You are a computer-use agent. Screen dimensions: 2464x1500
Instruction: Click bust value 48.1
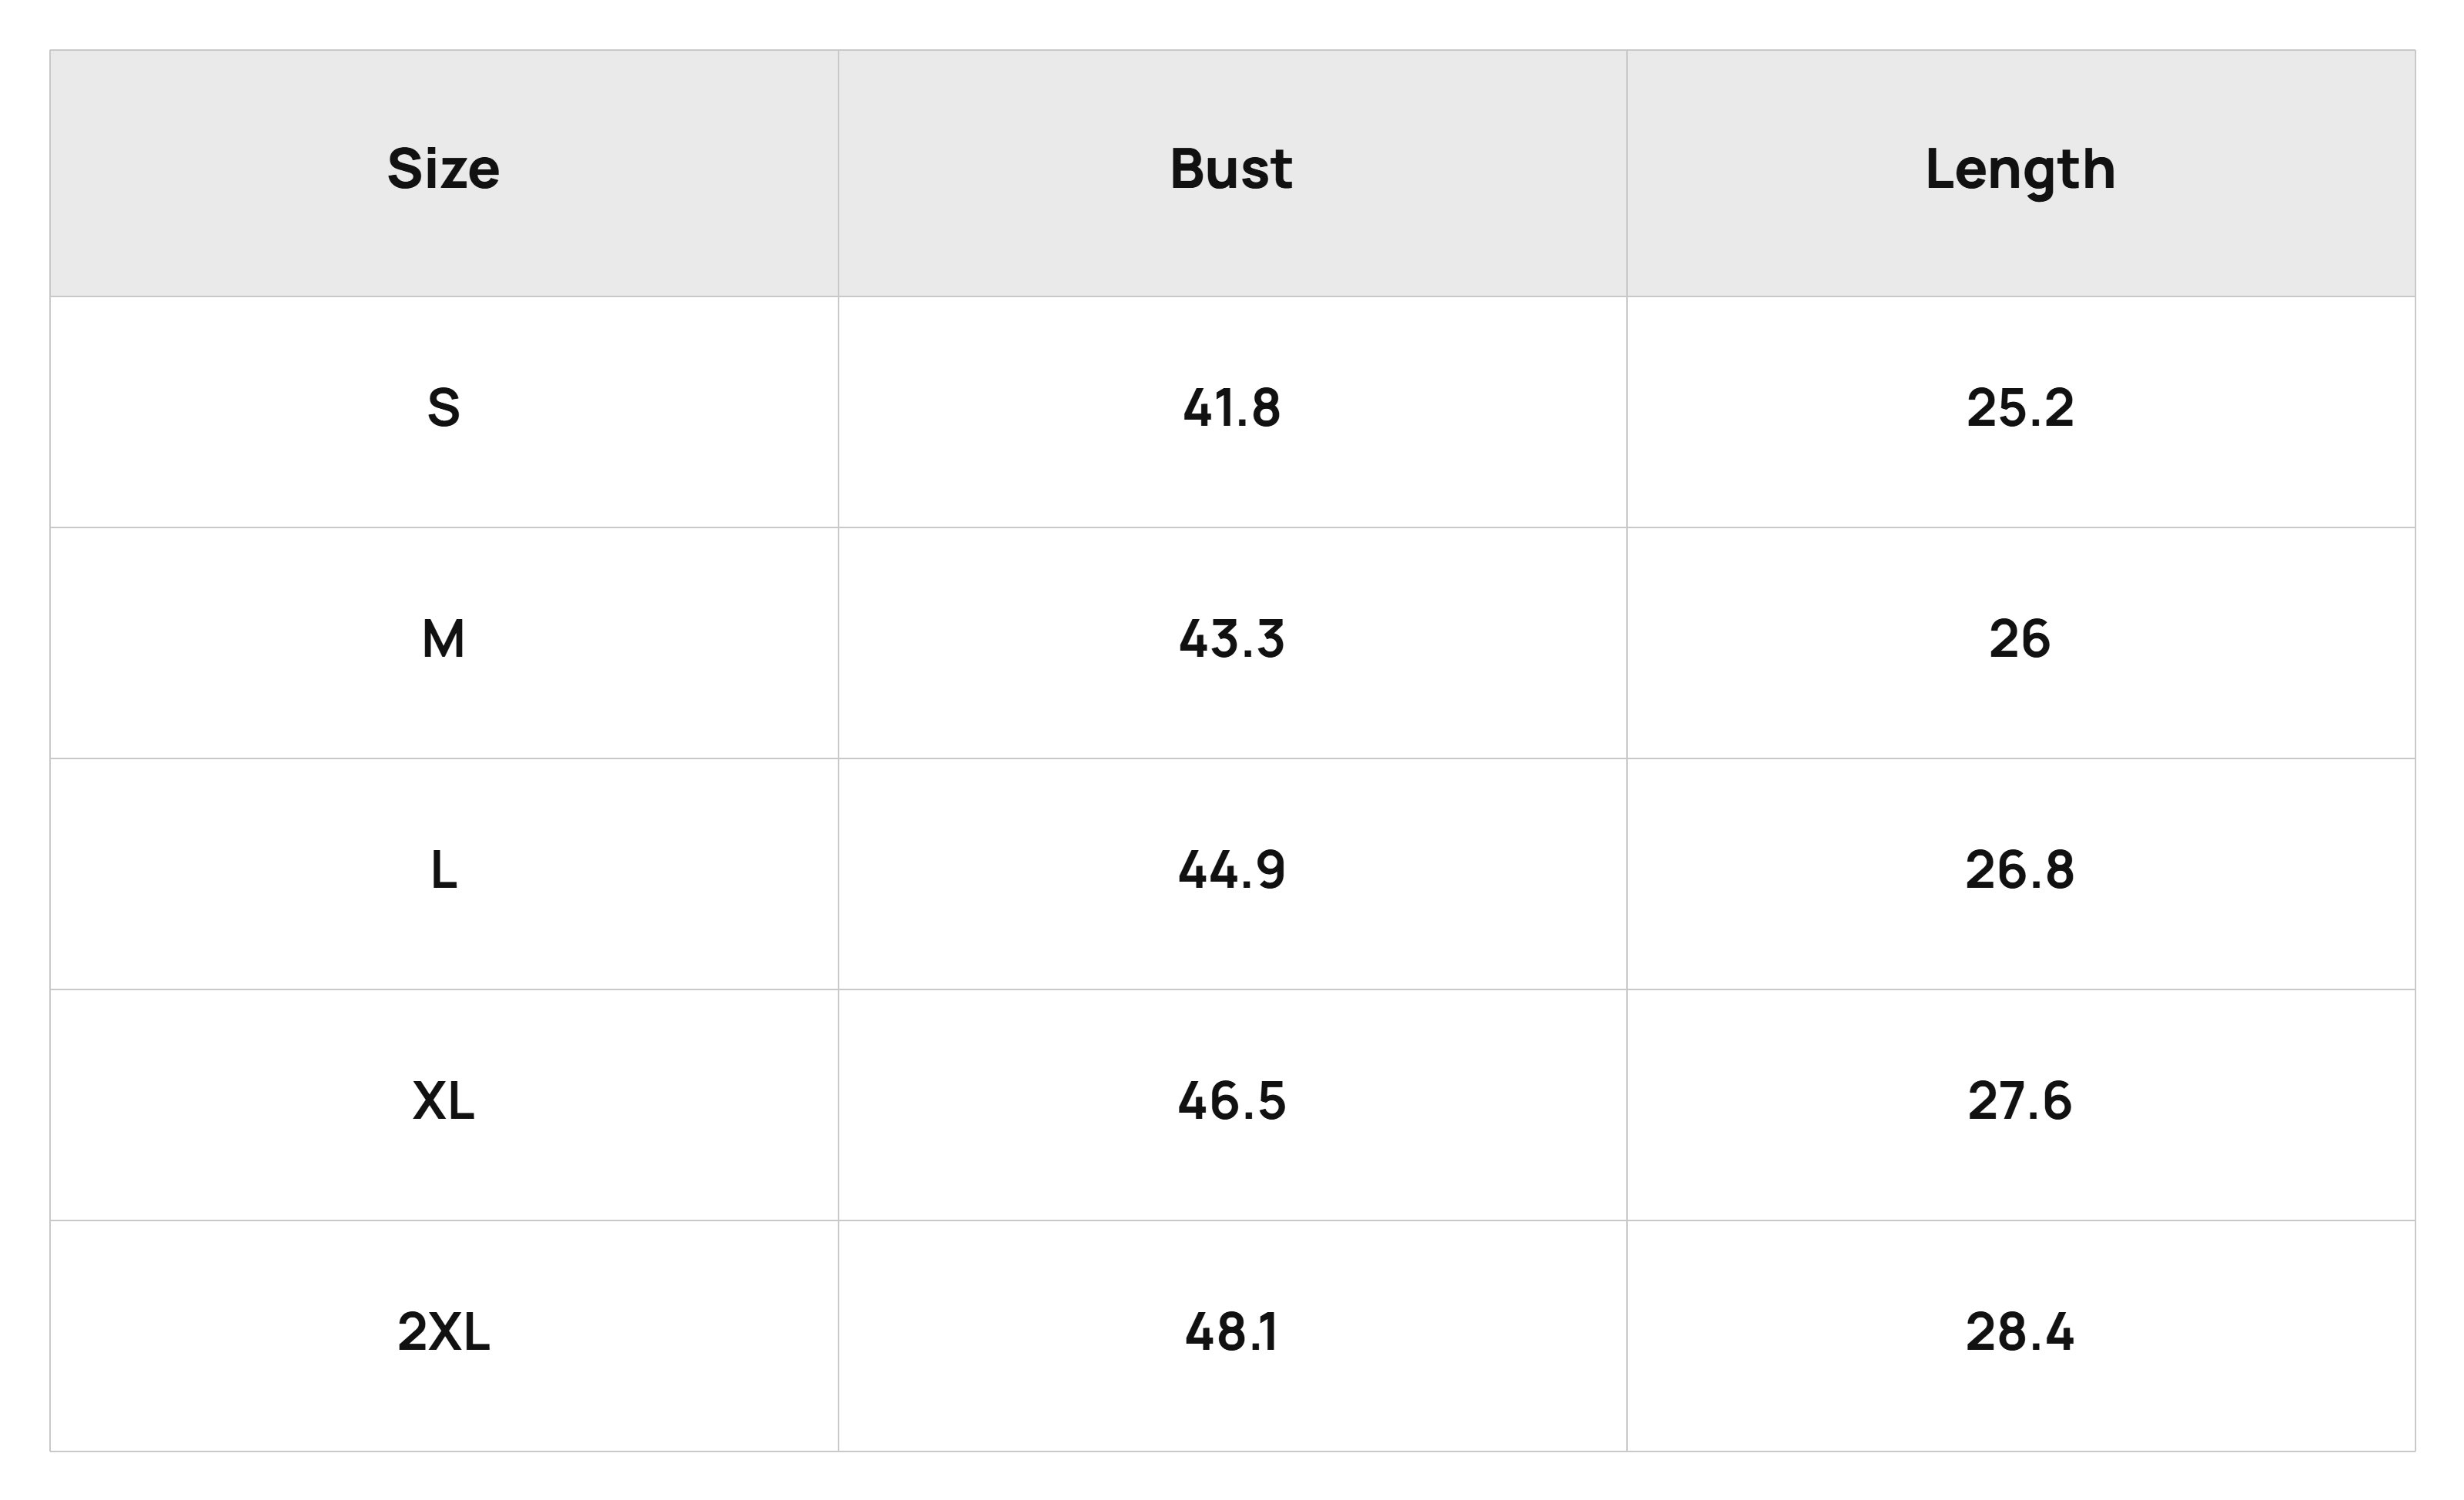pyautogui.click(x=1231, y=1332)
